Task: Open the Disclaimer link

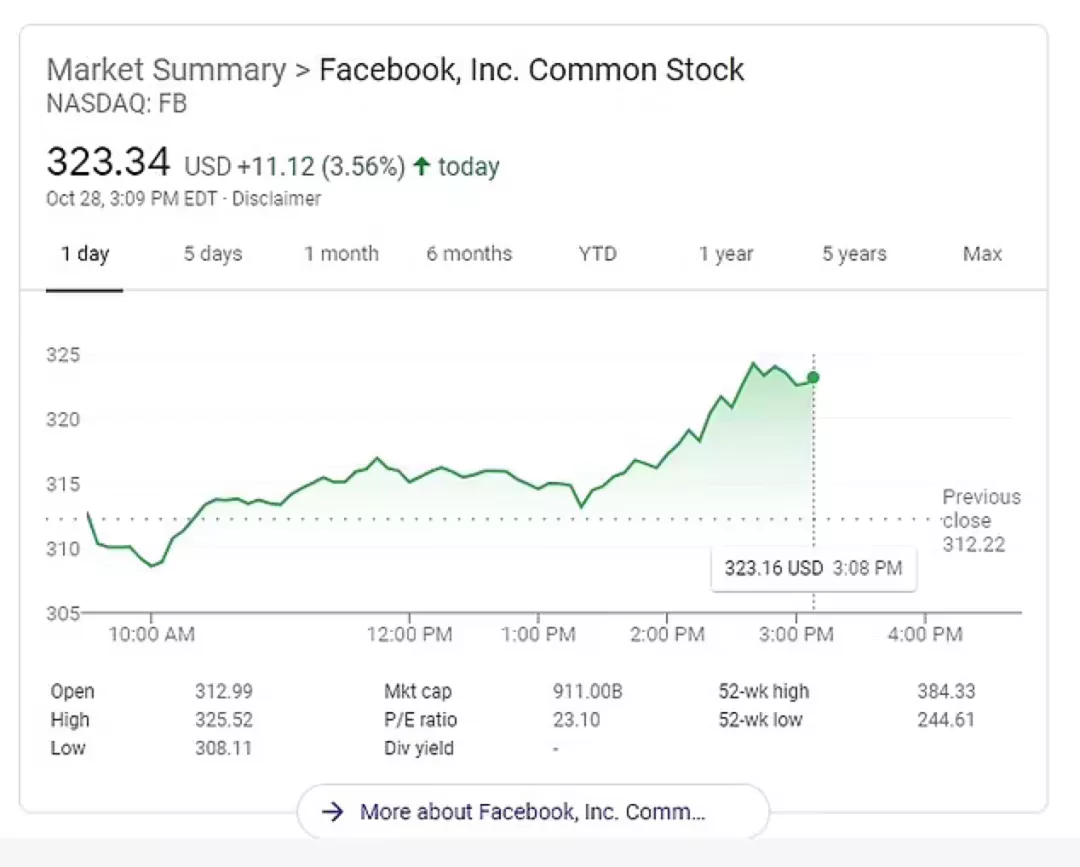Action: [x=277, y=199]
